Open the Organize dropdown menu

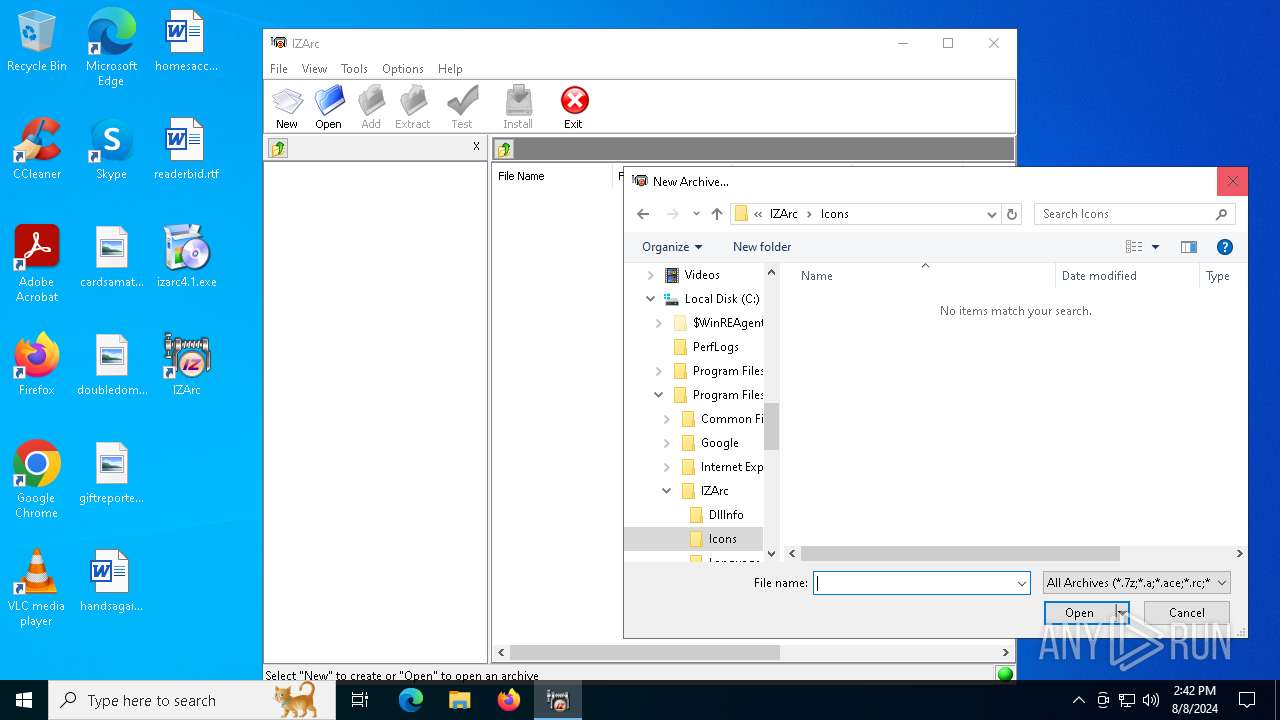(672, 247)
